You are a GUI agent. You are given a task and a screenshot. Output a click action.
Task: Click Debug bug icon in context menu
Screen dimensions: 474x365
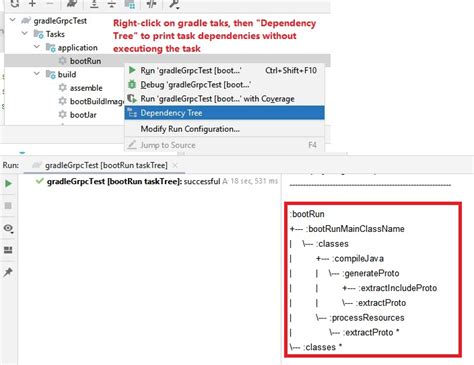click(132, 84)
